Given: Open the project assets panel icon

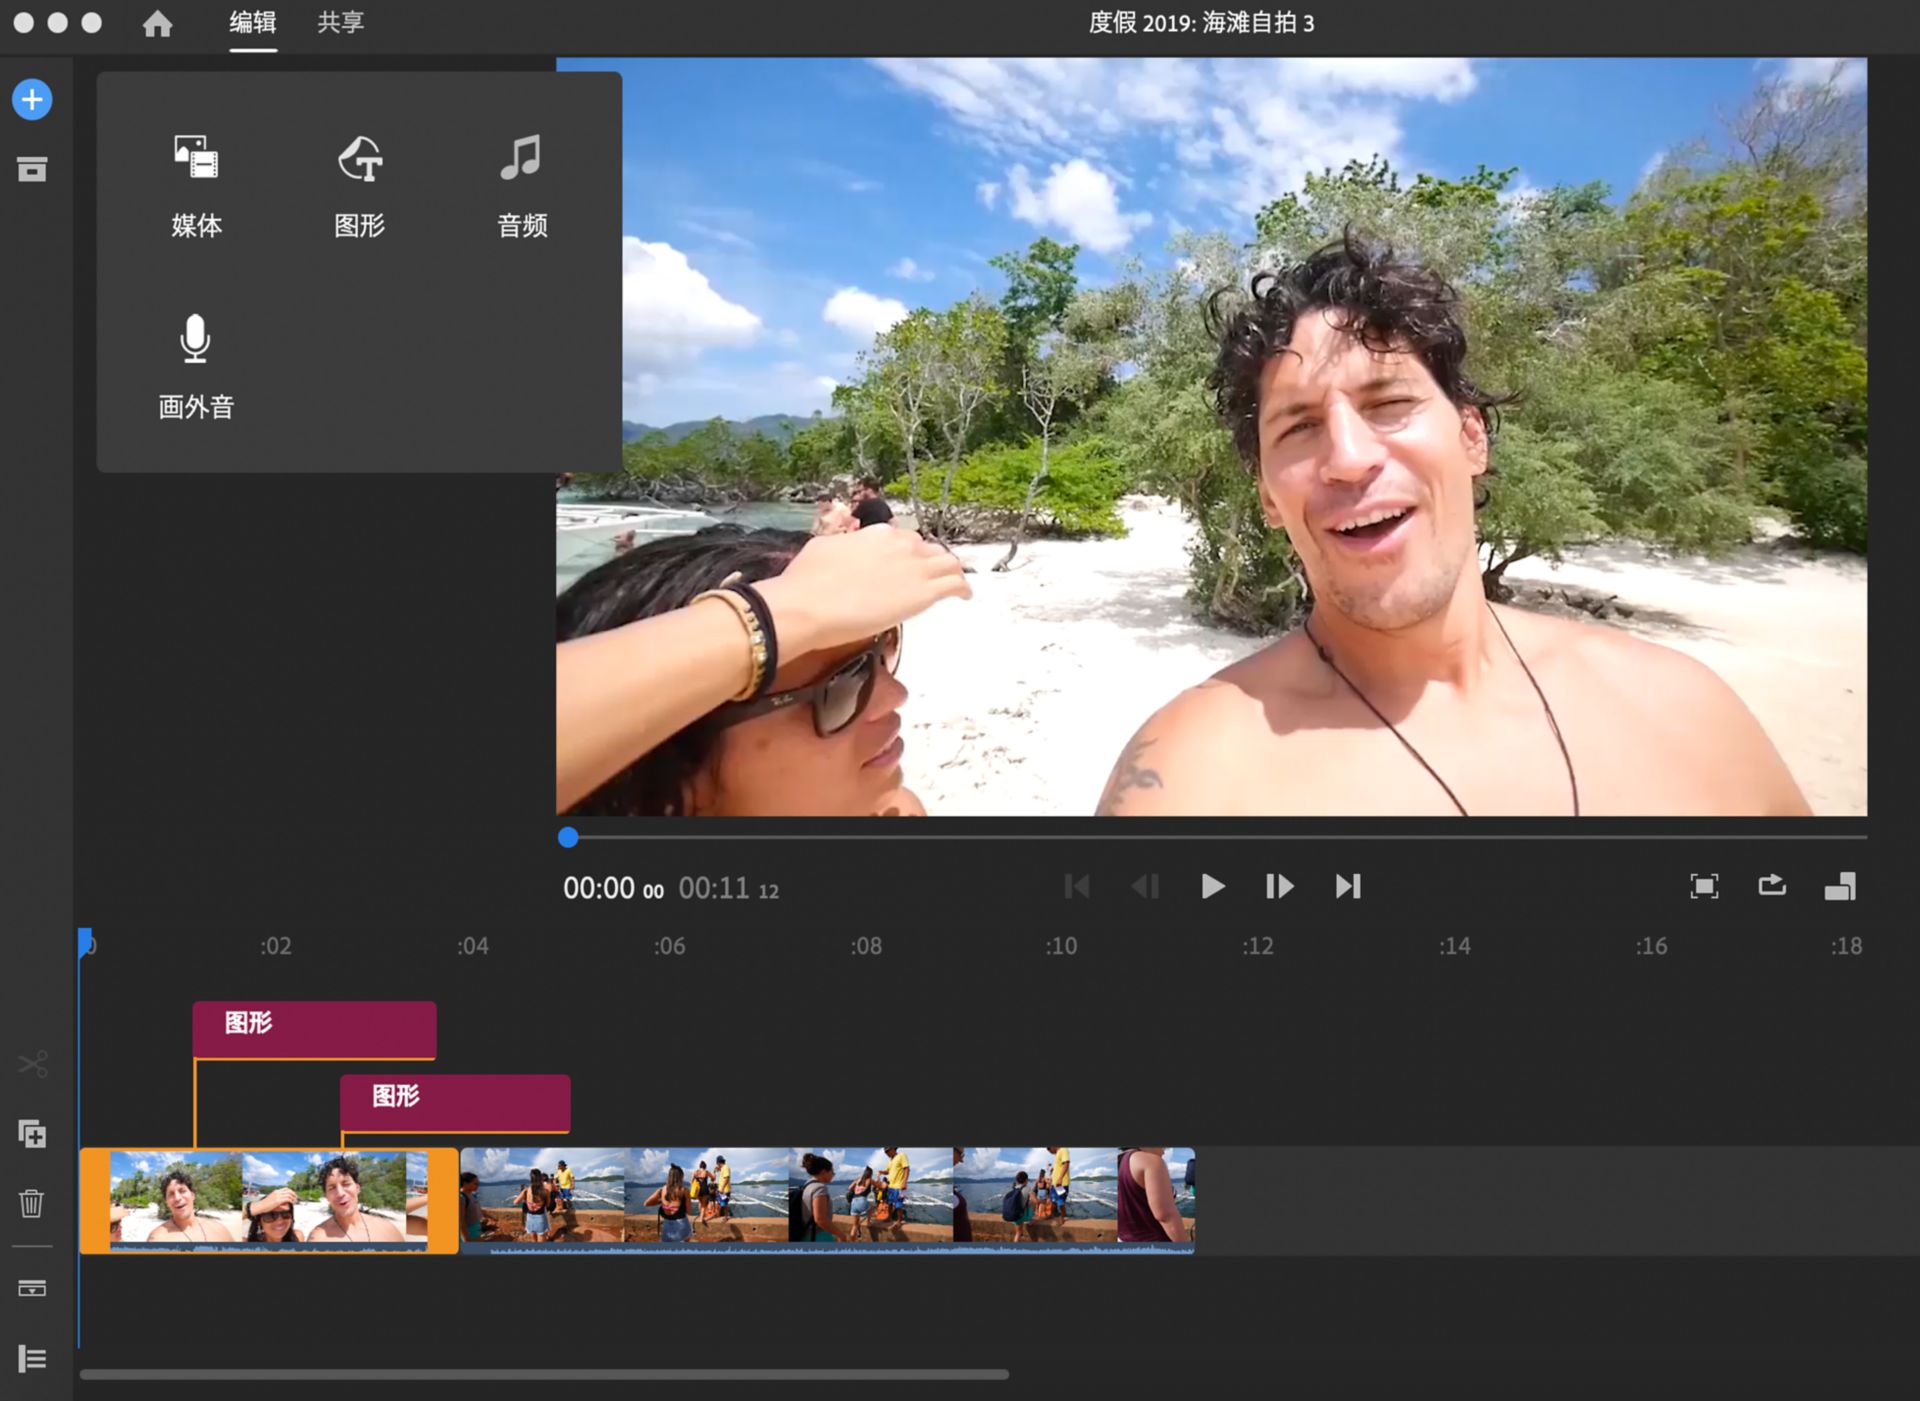Looking at the screenshot, I should tap(32, 169).
